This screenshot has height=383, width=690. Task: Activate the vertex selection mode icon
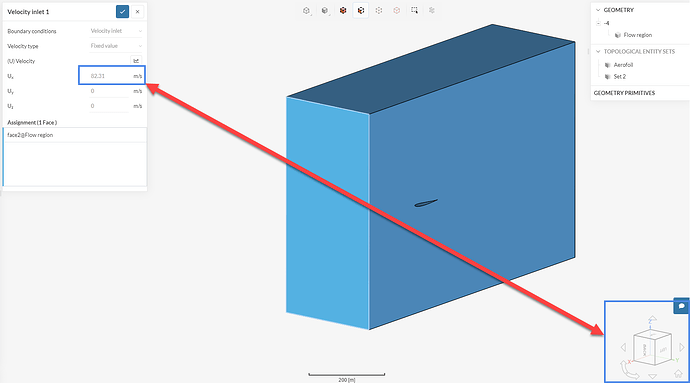396,11
